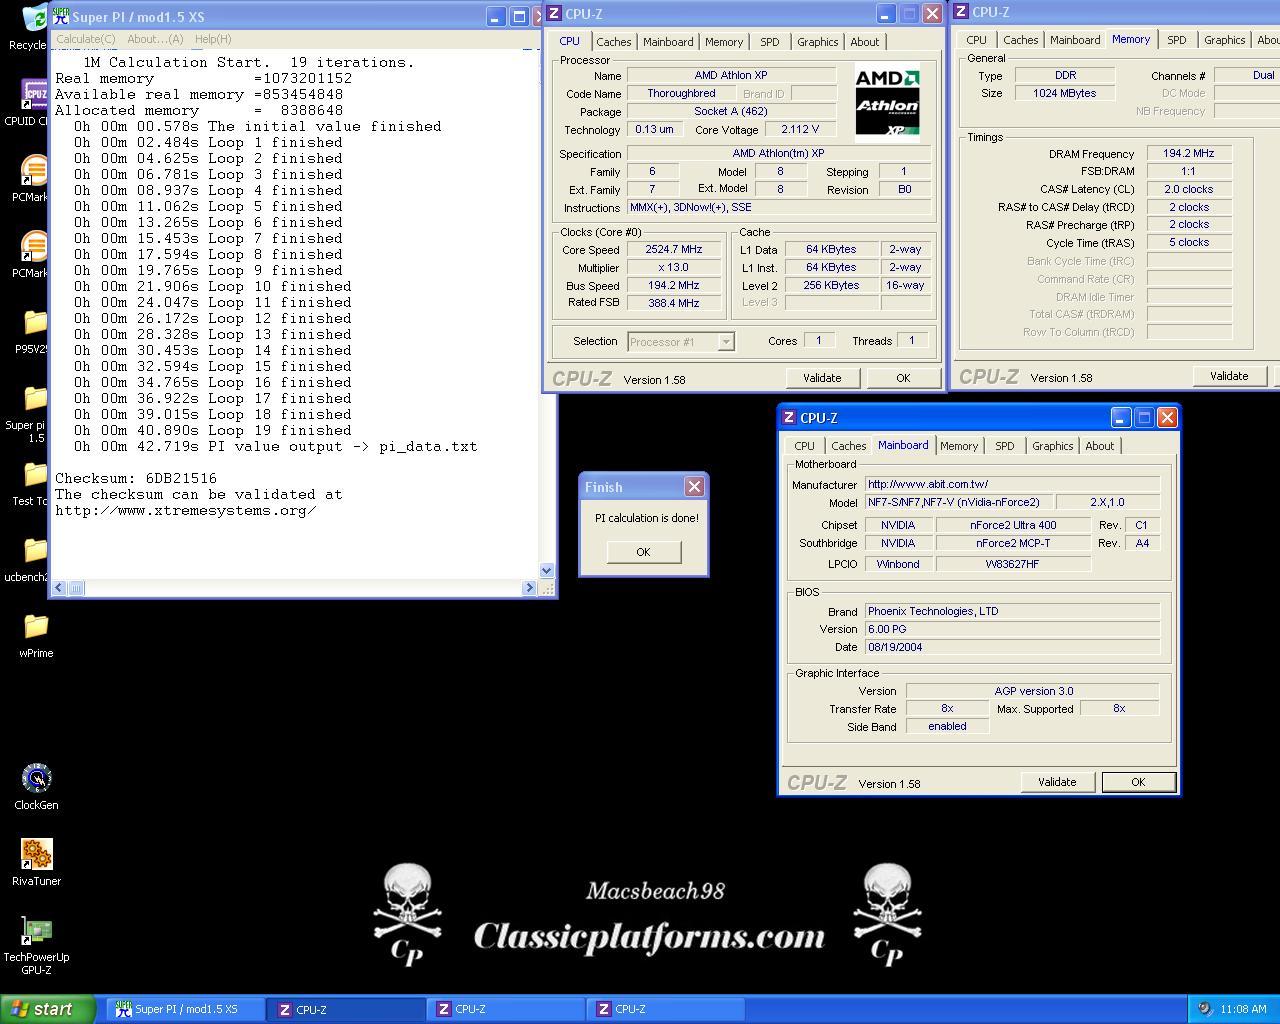This screenshot has height=1024, width=1280.
Task: Switch to Memory tab in CPU window
Action: pyautogui.click(x=724, y=42)
